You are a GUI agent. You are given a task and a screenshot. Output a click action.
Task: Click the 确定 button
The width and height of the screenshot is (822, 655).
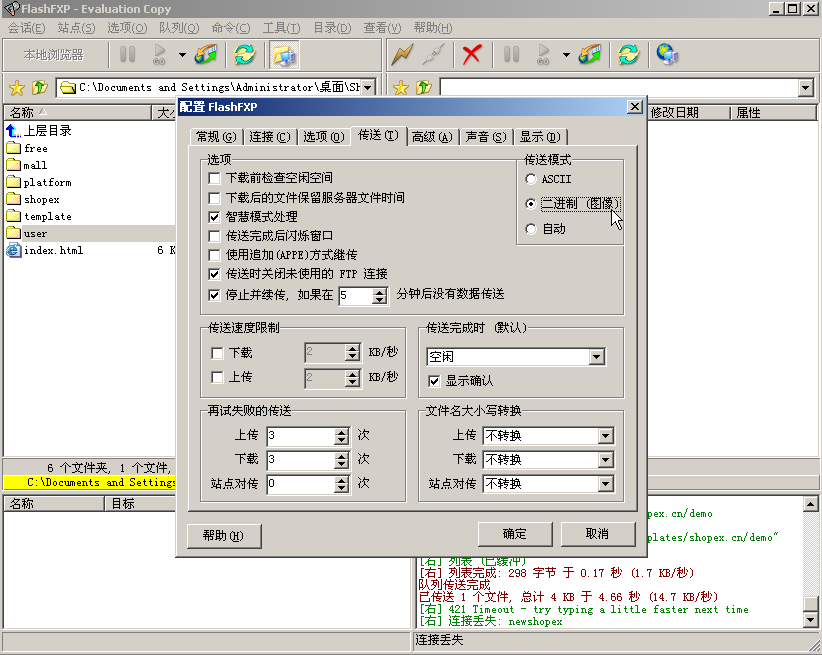pyautogui.click(x=515, y=534)
